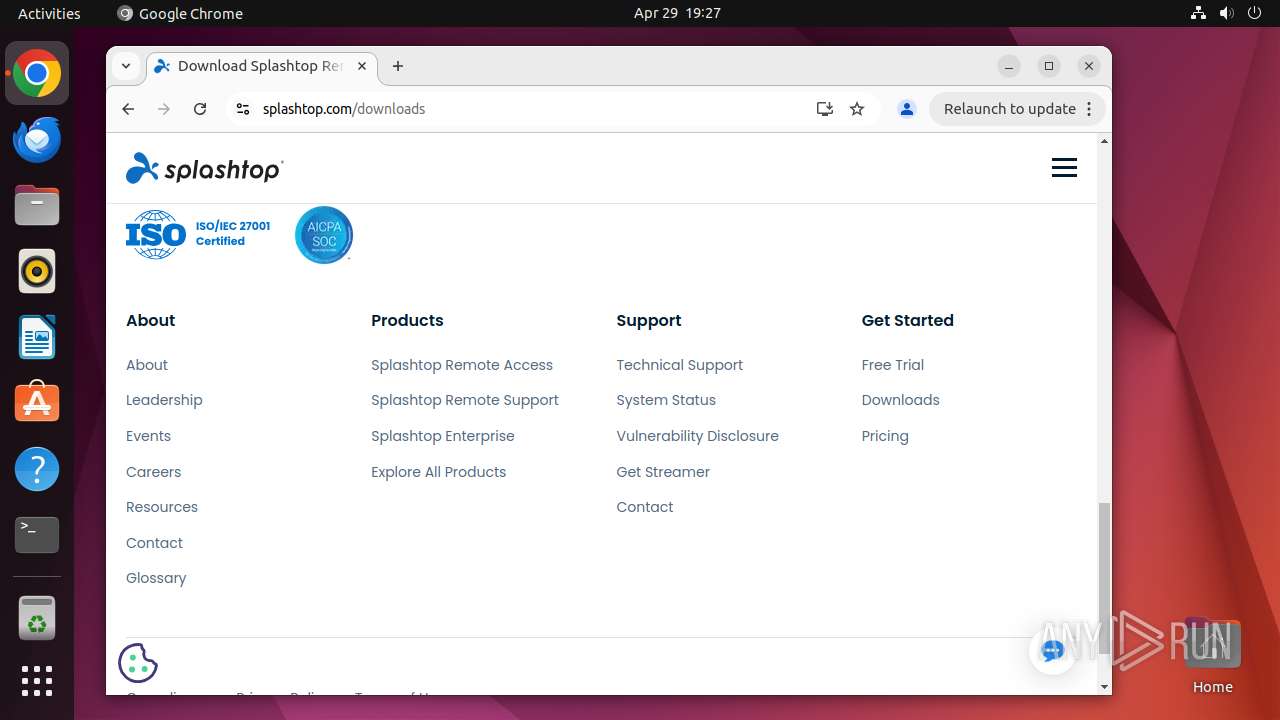Show Applications grid
Viewport: 1280px width, 720px height.
(x=37, y=681)
